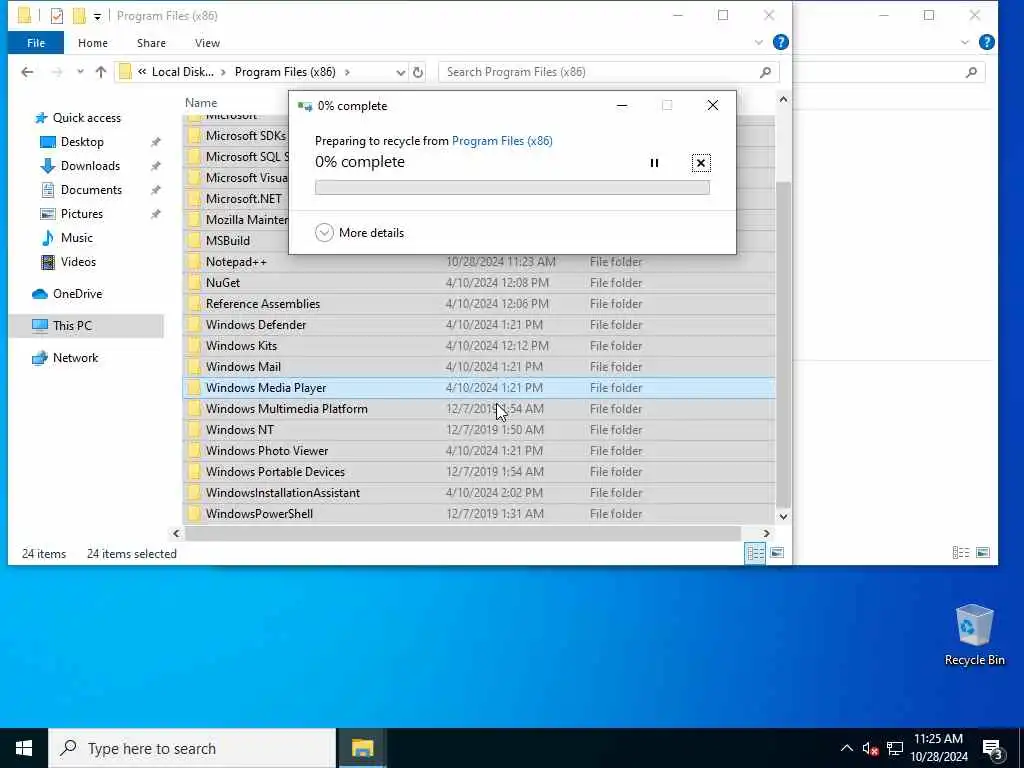Image resolution: width=1024 pixels, height=768 pixels.
Task: Open Quick Access Toolbar customize dropdown
Action: [x=97, y=16]
